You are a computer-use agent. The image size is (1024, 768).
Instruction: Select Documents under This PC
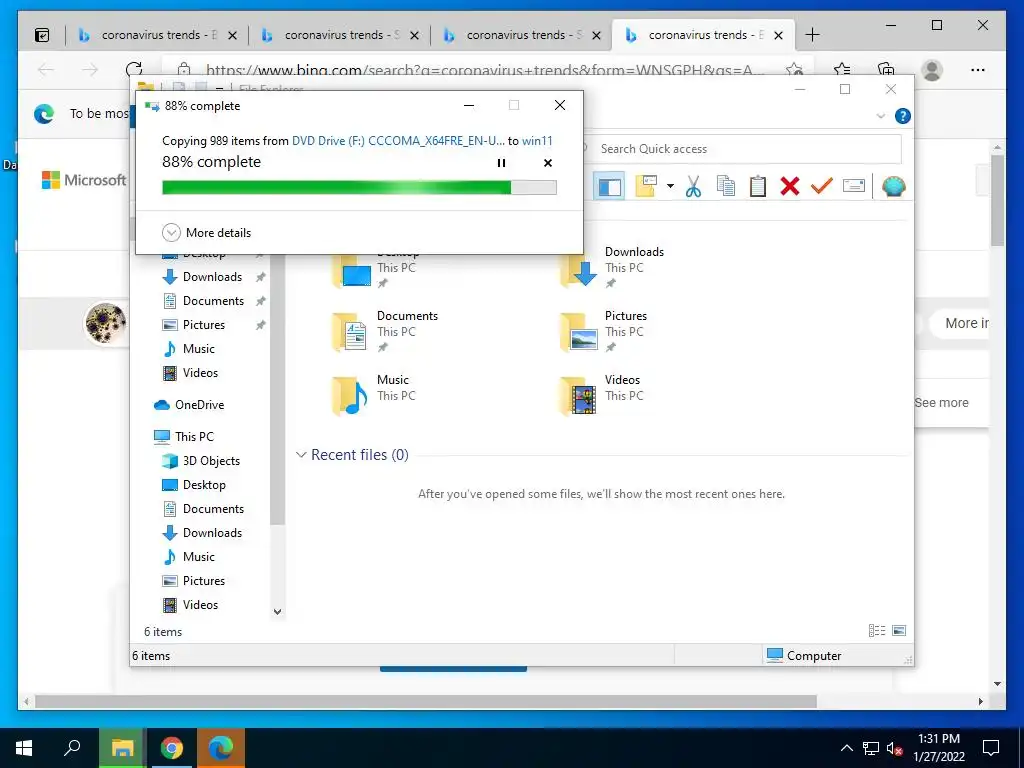click(213, 509)
